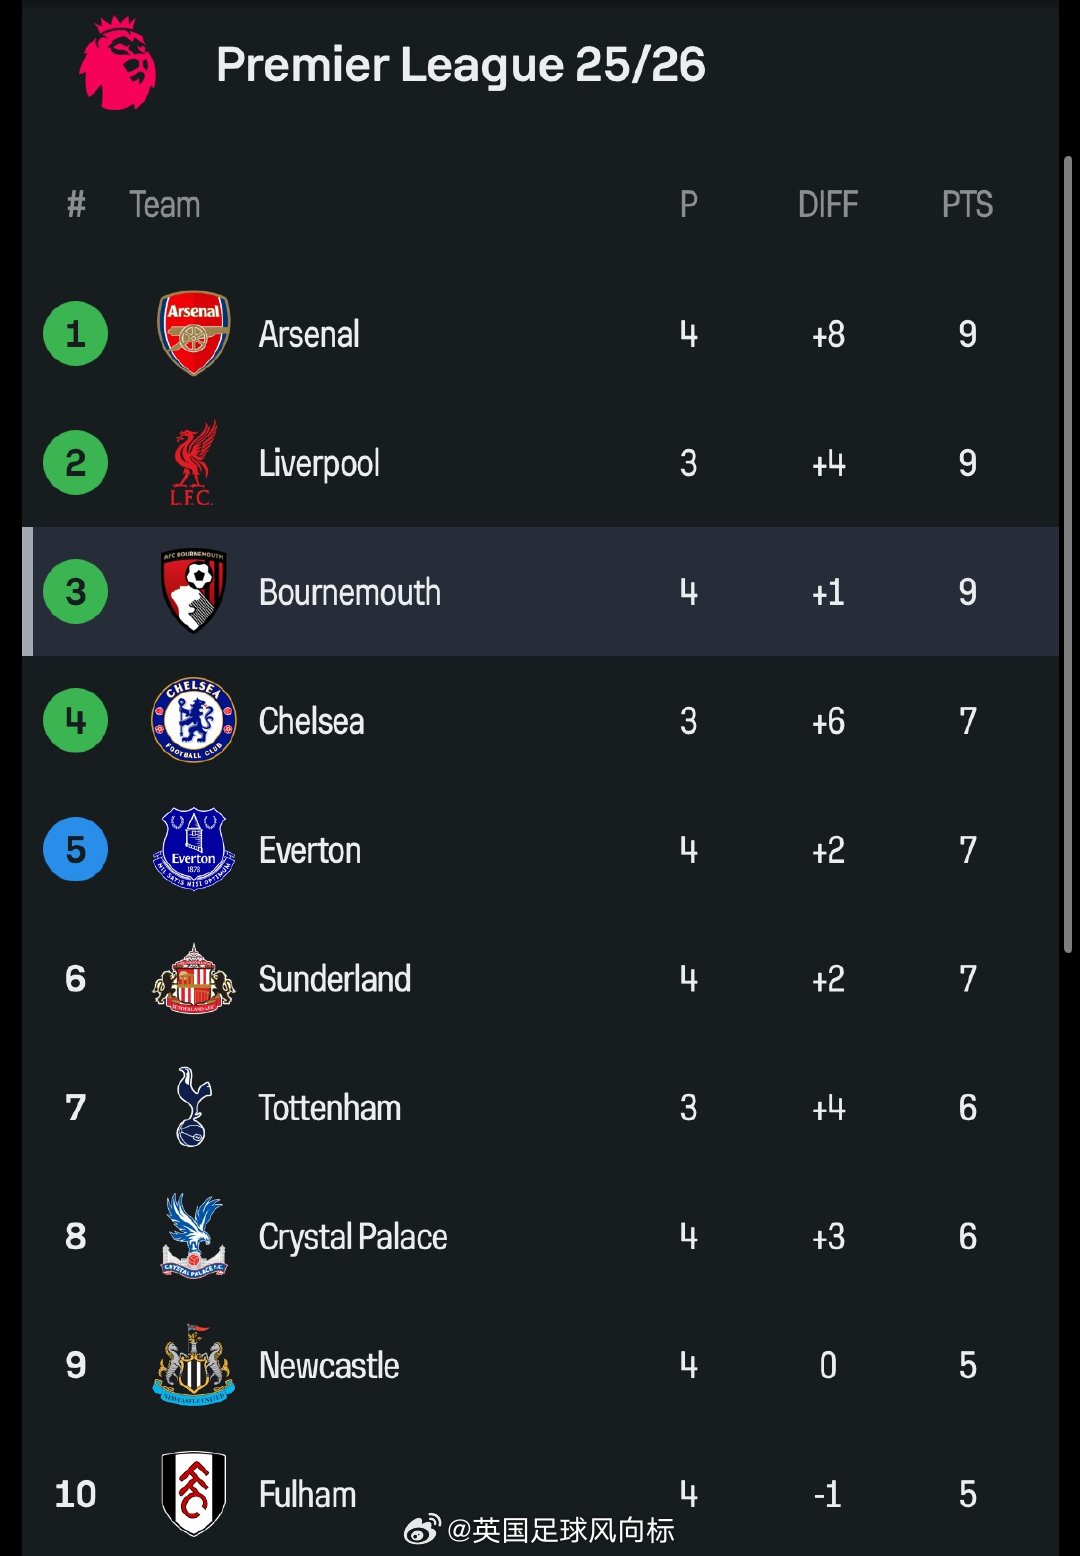Select the Everton club badge
This screenshot has width=1080, height=1556.
pos(194,849)
